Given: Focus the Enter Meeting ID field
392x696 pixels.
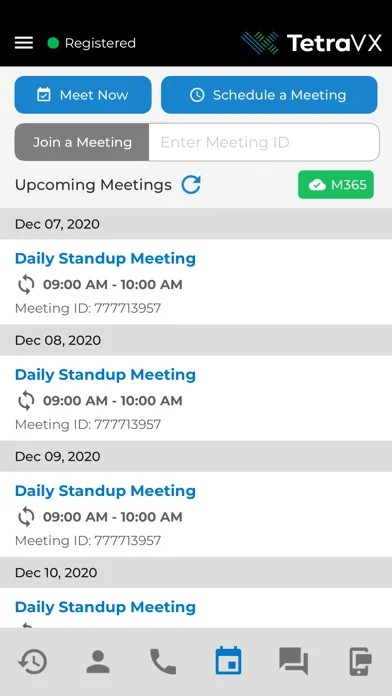Looking at the screenshot, I should coord(264,142).
